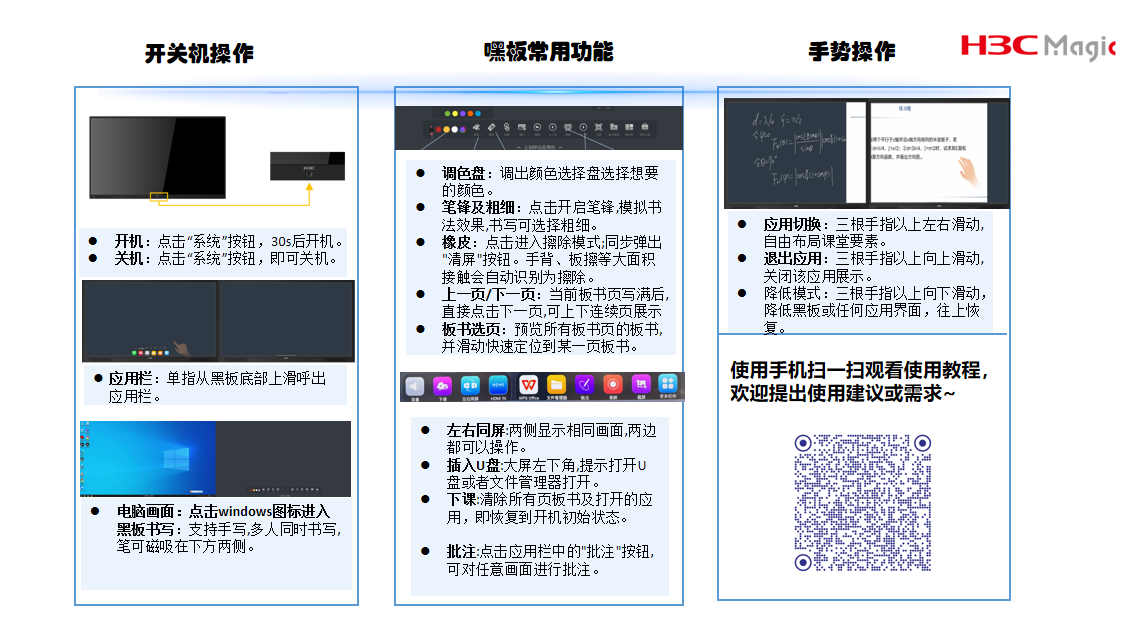1139x624 pixels.
Task: Select the eraser (橡皮) tool
Action: point(492,127)
